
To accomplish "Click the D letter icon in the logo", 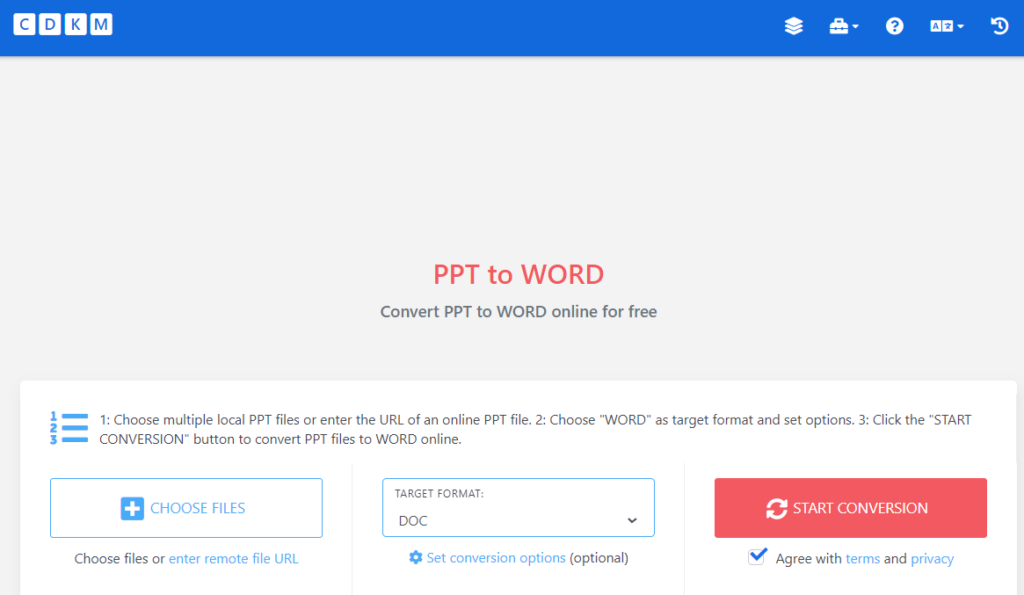I will (49, 24).
